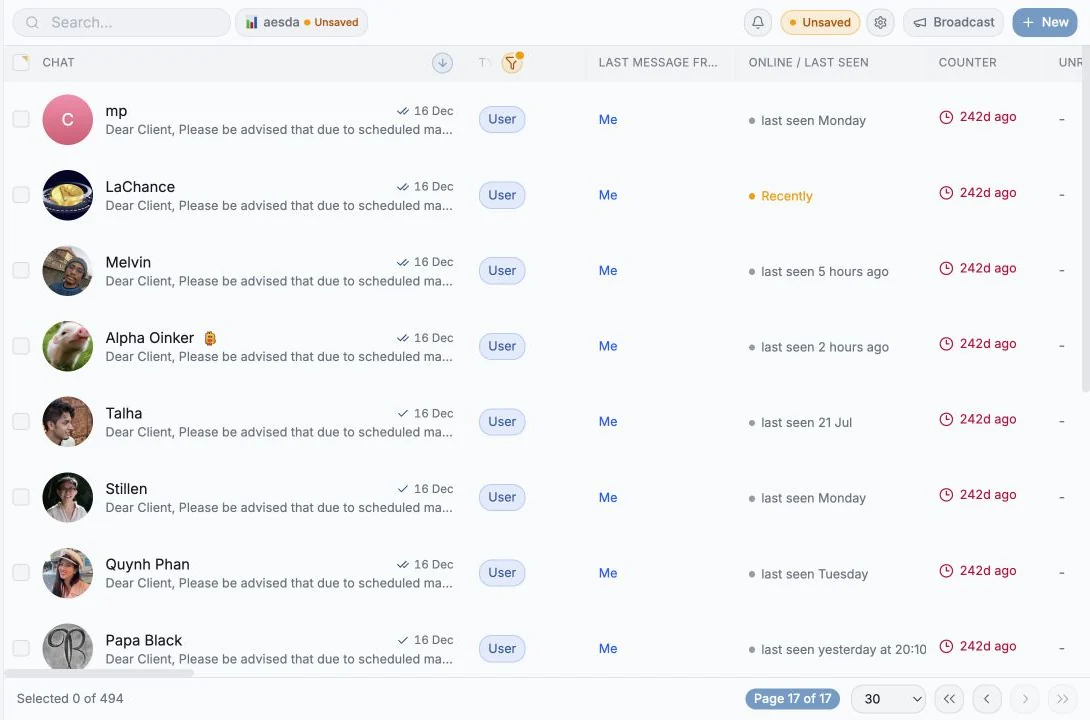
Task: Click the clock icon in mp row
Action: tap(946, 117)
